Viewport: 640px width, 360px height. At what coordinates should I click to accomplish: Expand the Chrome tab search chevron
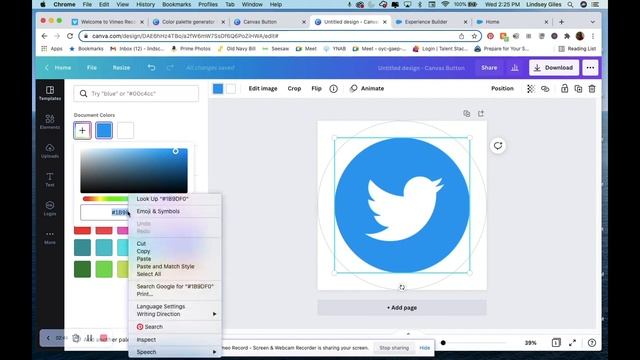point(592,22)
